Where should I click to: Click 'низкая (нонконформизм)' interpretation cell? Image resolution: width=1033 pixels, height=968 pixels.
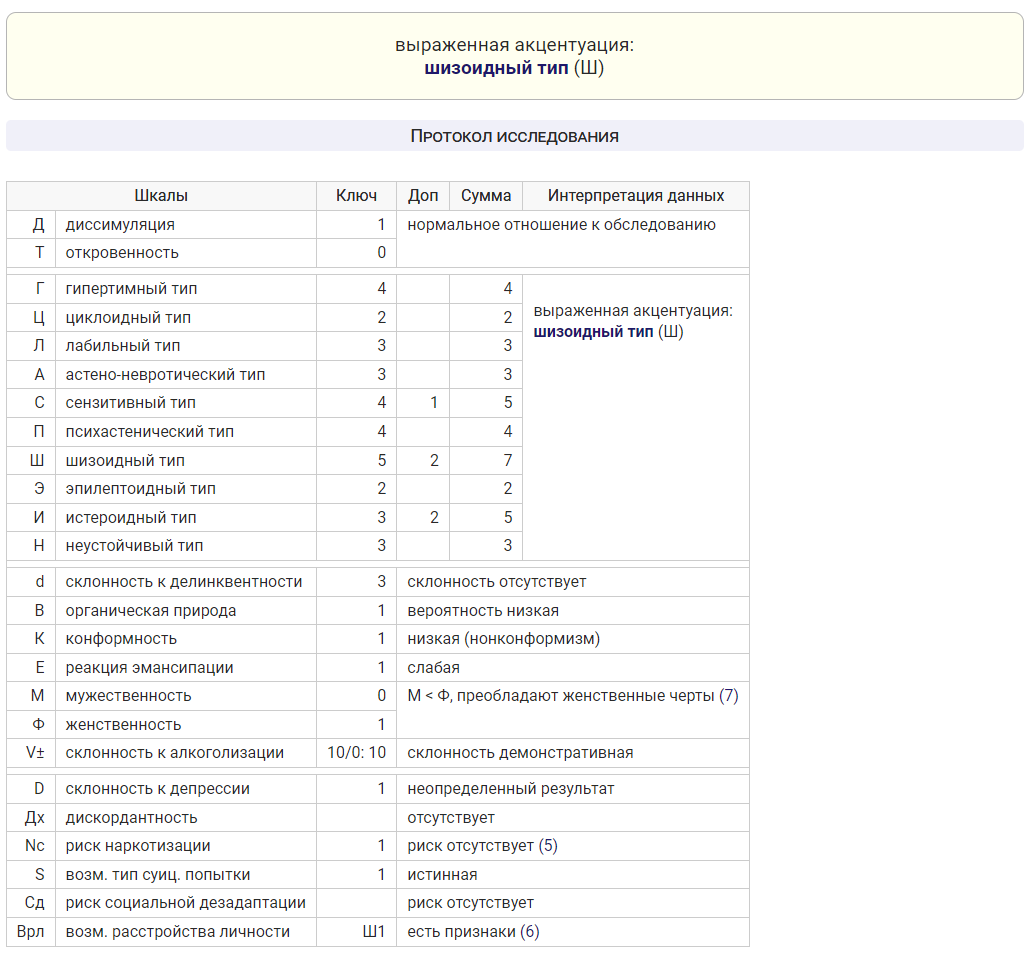(503, 639)
